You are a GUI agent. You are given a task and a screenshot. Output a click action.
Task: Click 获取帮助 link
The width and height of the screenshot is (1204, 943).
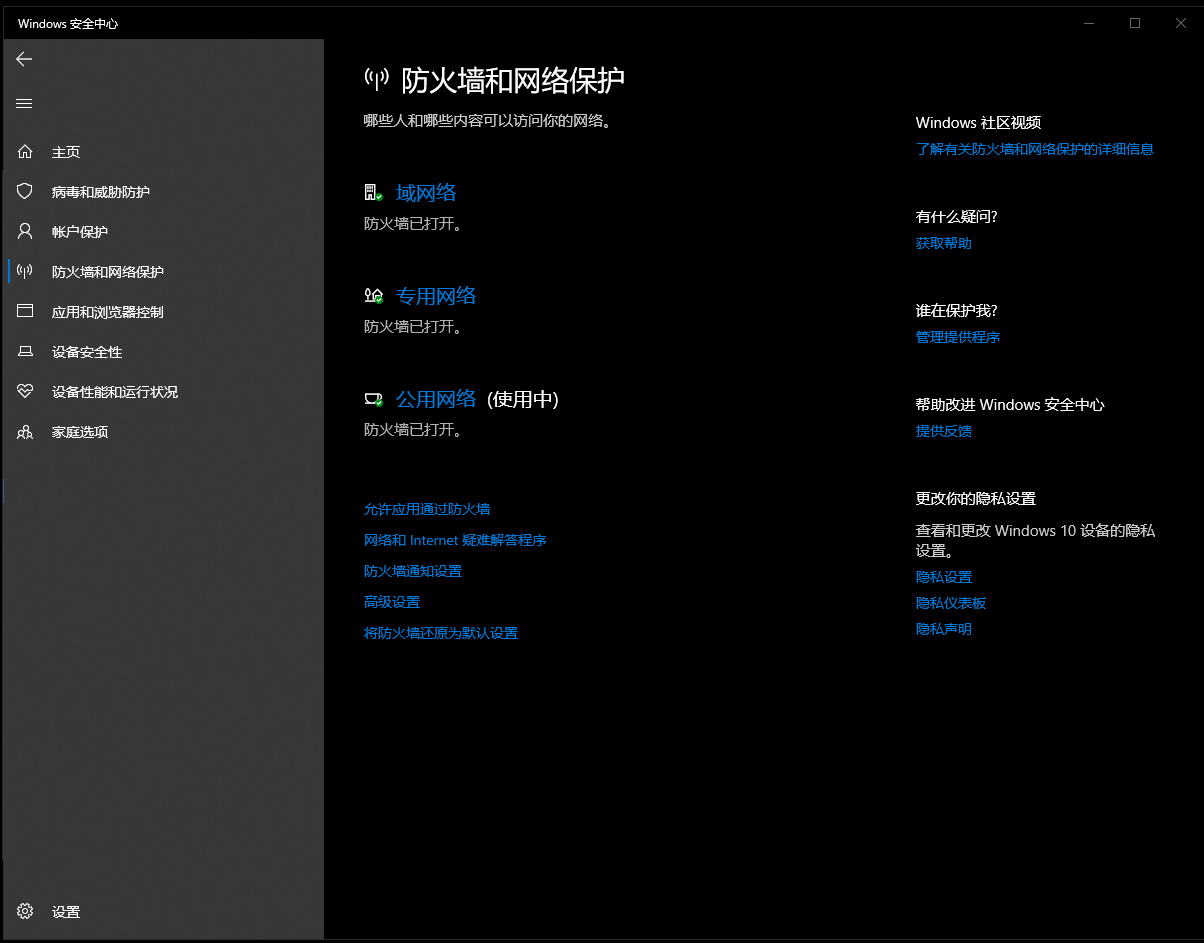943,243
